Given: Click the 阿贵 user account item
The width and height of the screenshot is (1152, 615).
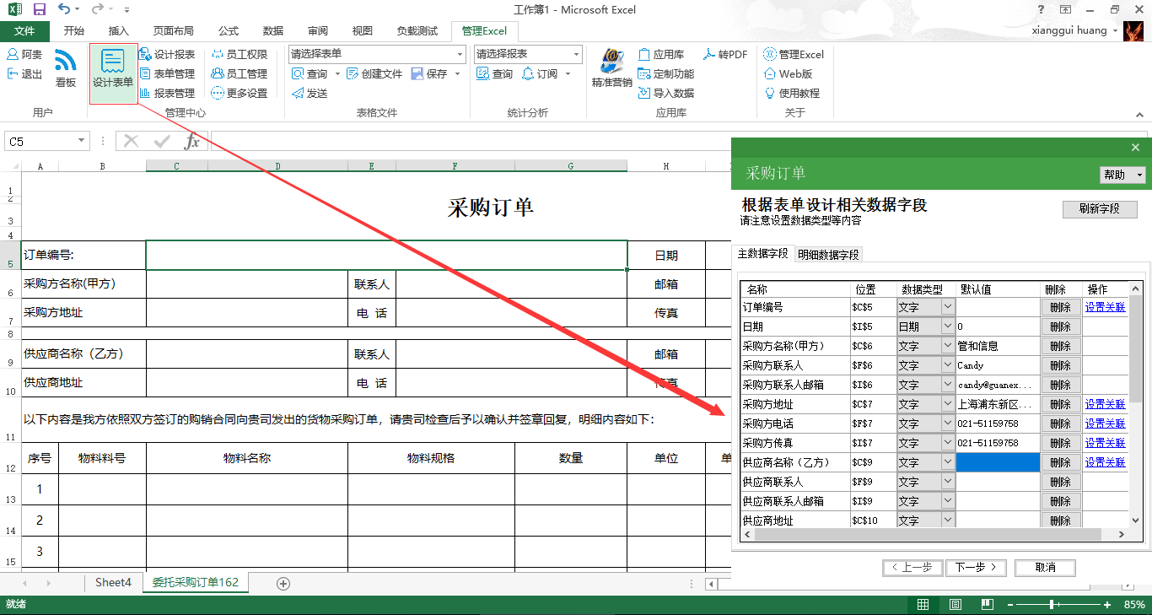Looking at the screenshot, I should tap(24, 54).
